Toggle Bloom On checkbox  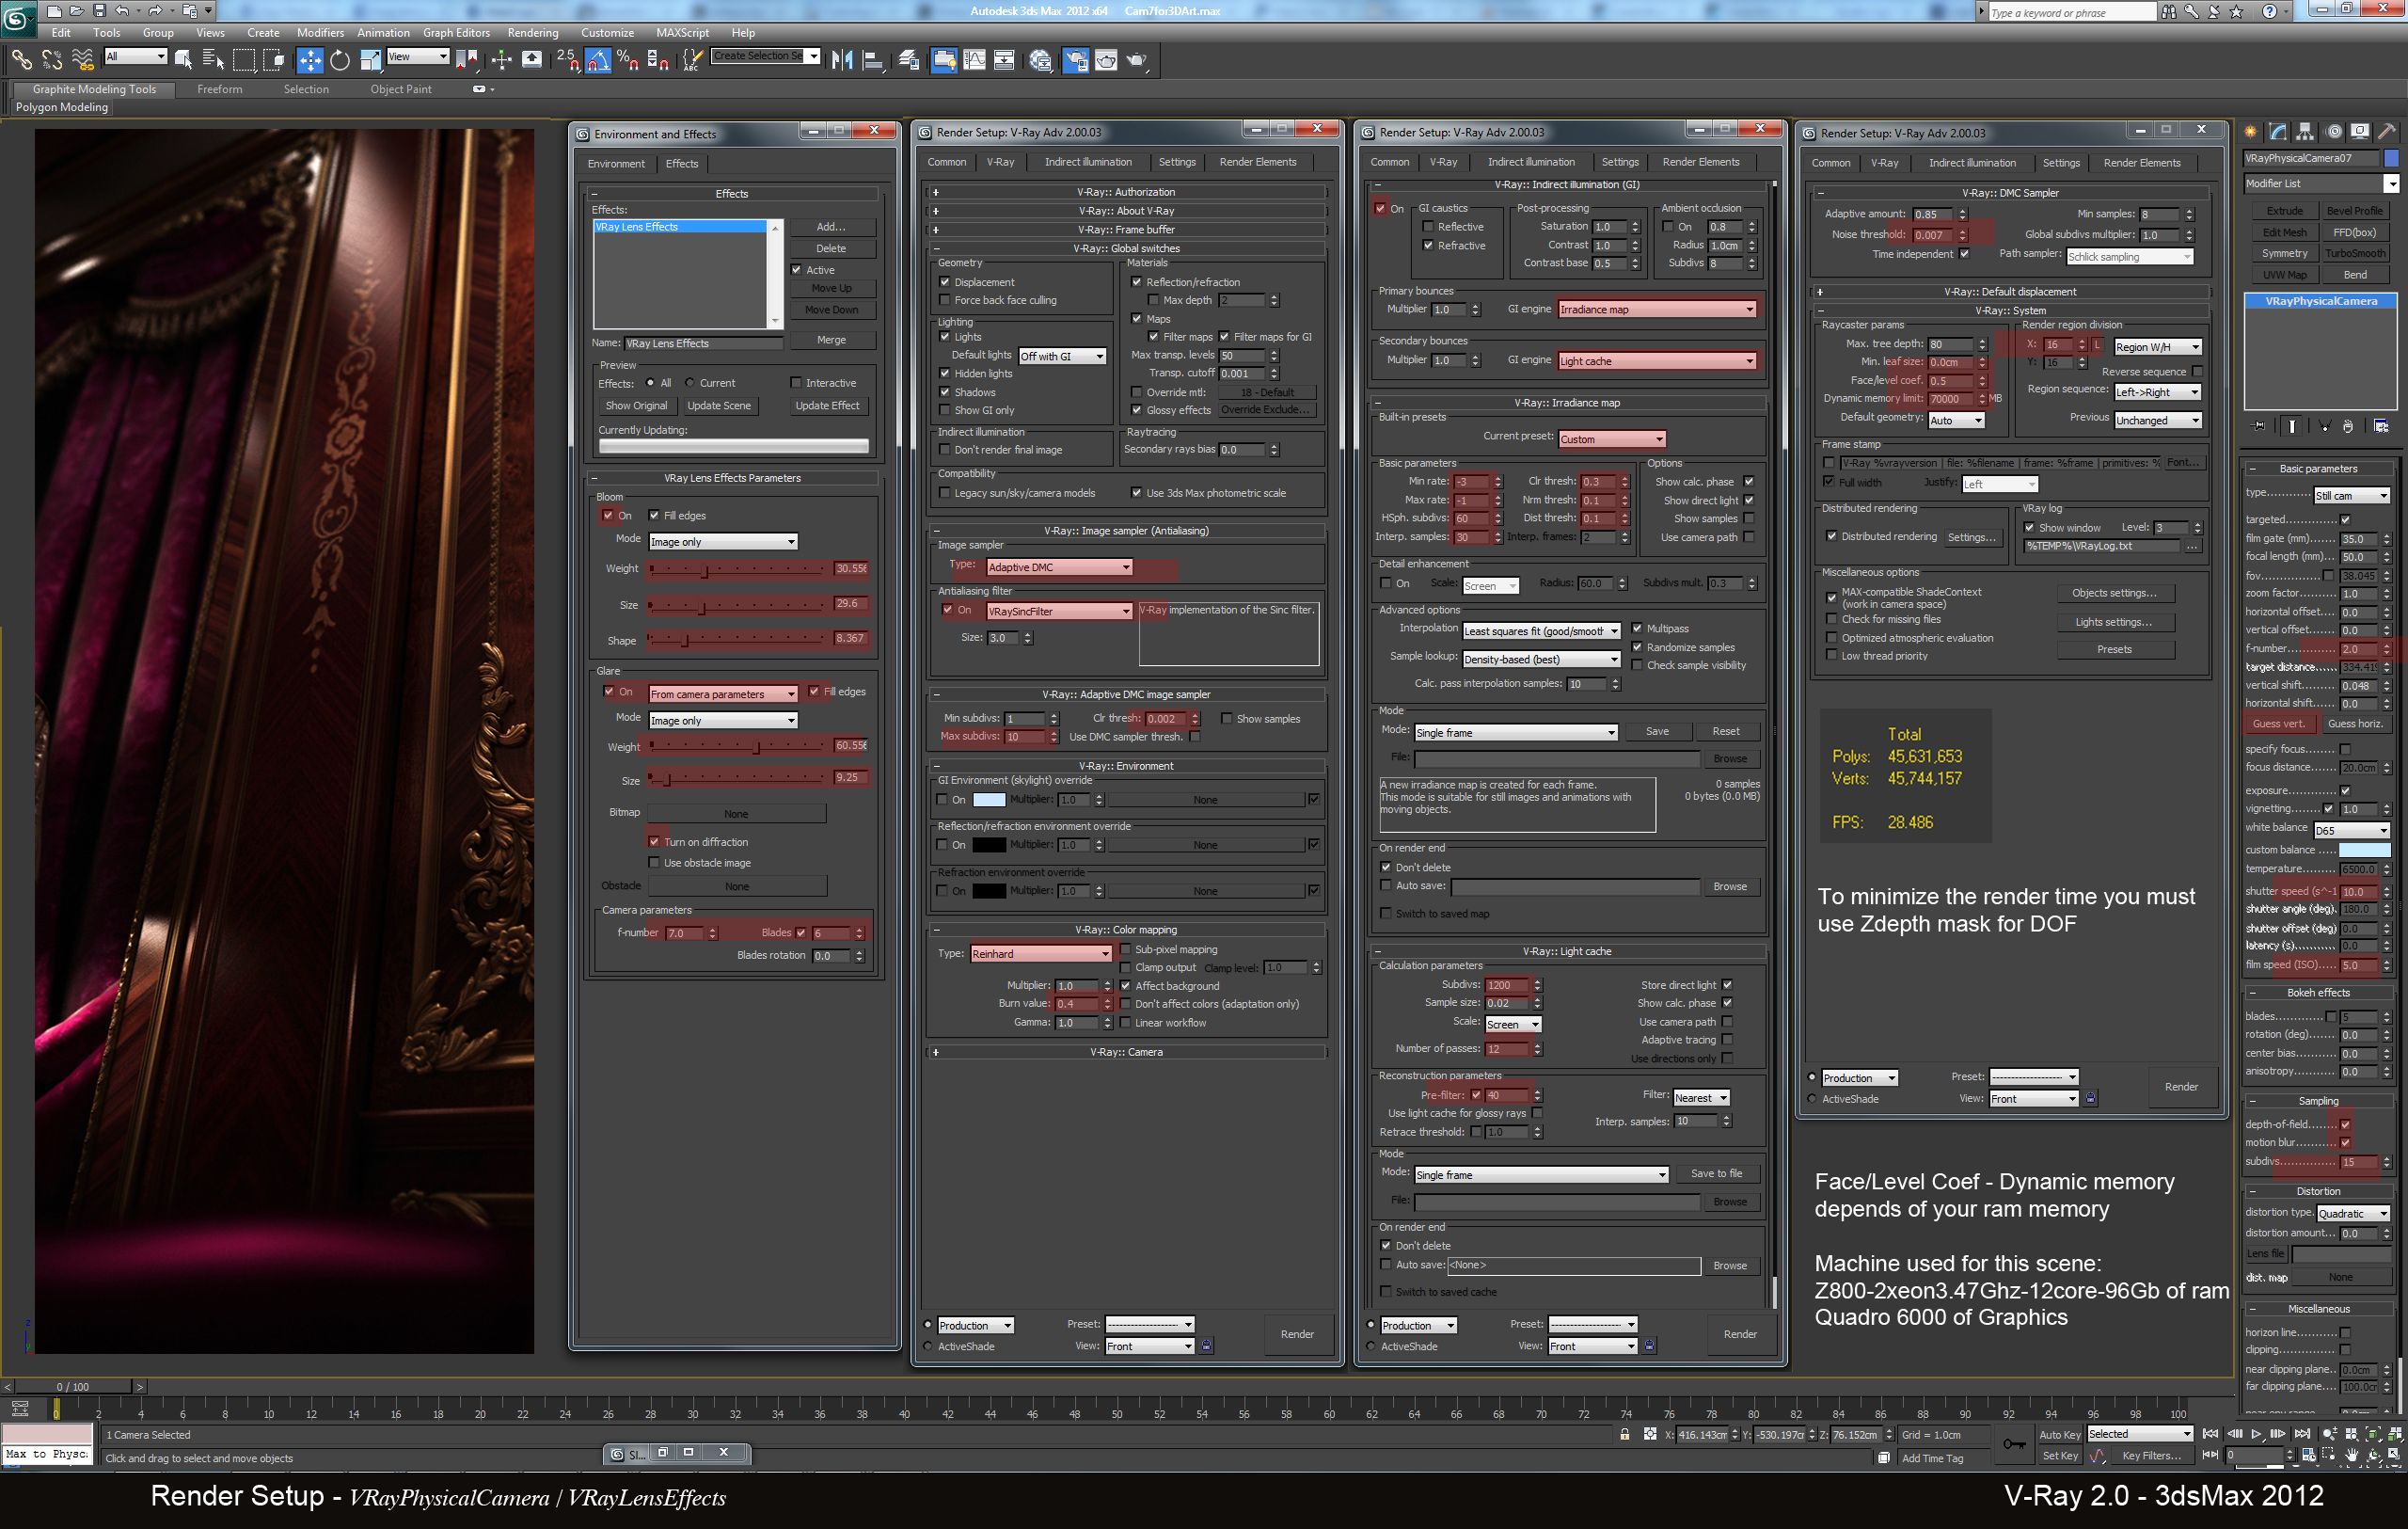[x=608, y=515]
